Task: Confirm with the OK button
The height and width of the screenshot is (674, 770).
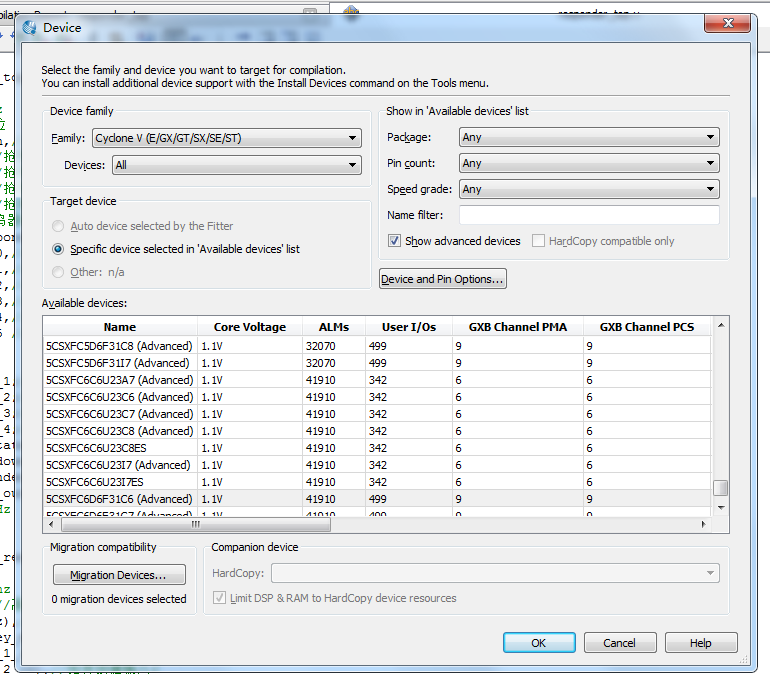Action: point(539,643)
